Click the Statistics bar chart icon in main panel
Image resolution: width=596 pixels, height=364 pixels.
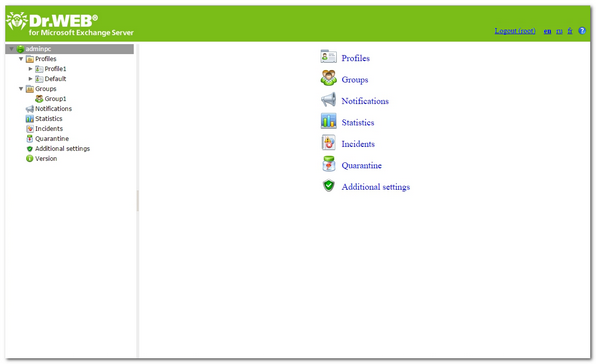click(x=328, y=121)
